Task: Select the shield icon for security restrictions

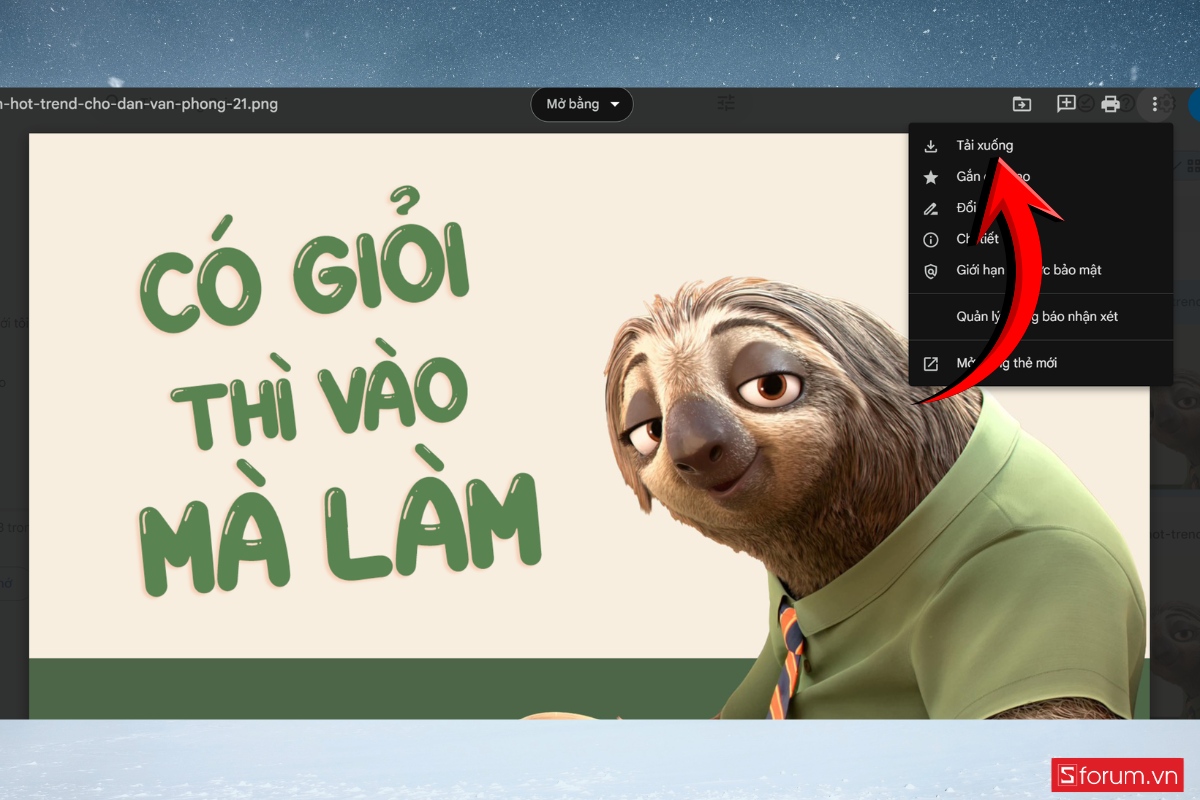Action: (930, 270)
